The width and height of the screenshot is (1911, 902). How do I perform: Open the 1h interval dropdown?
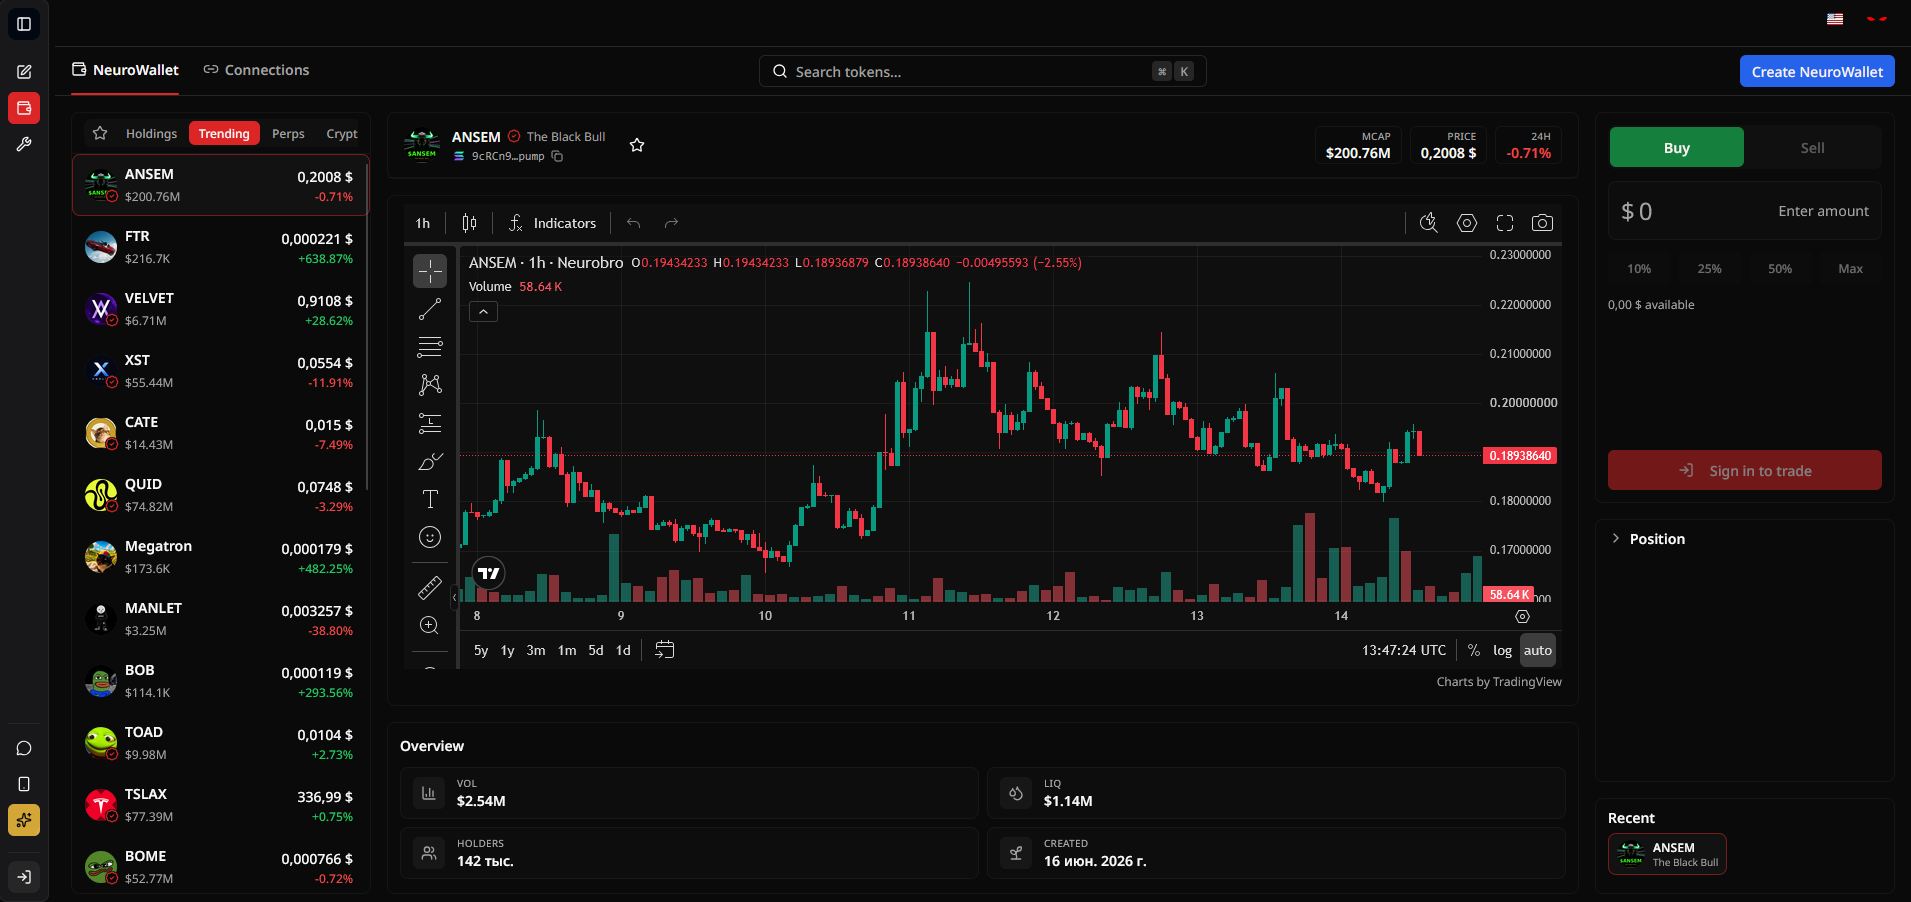423,223
